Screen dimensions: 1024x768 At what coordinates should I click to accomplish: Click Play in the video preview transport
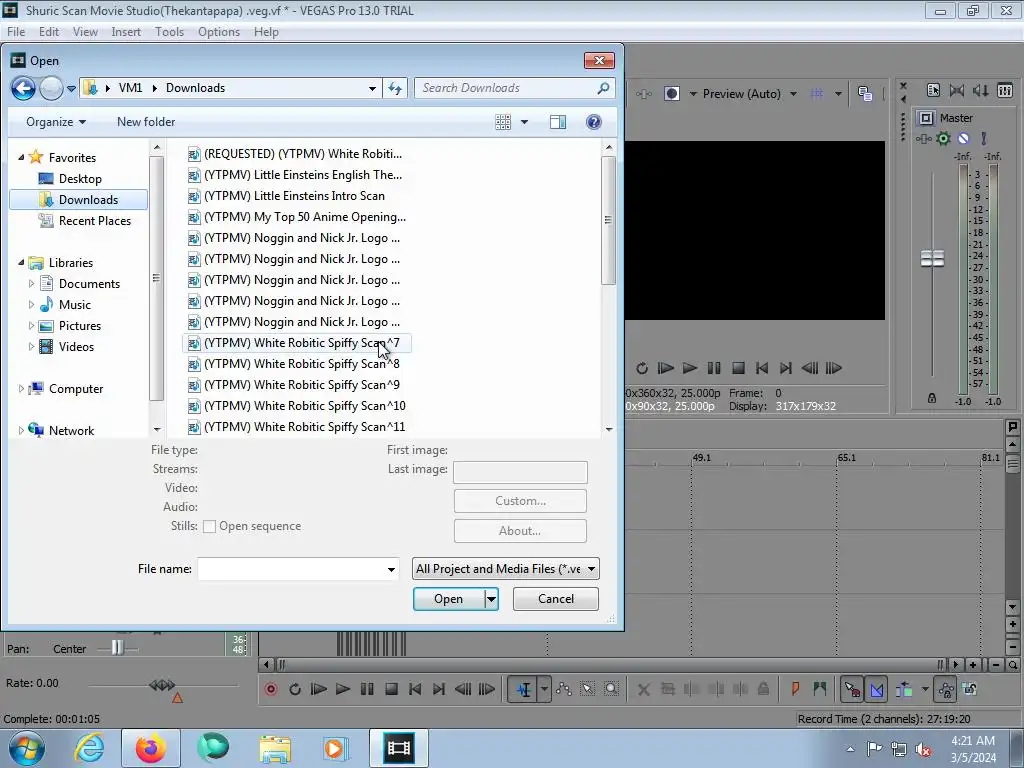coord(690,368)
